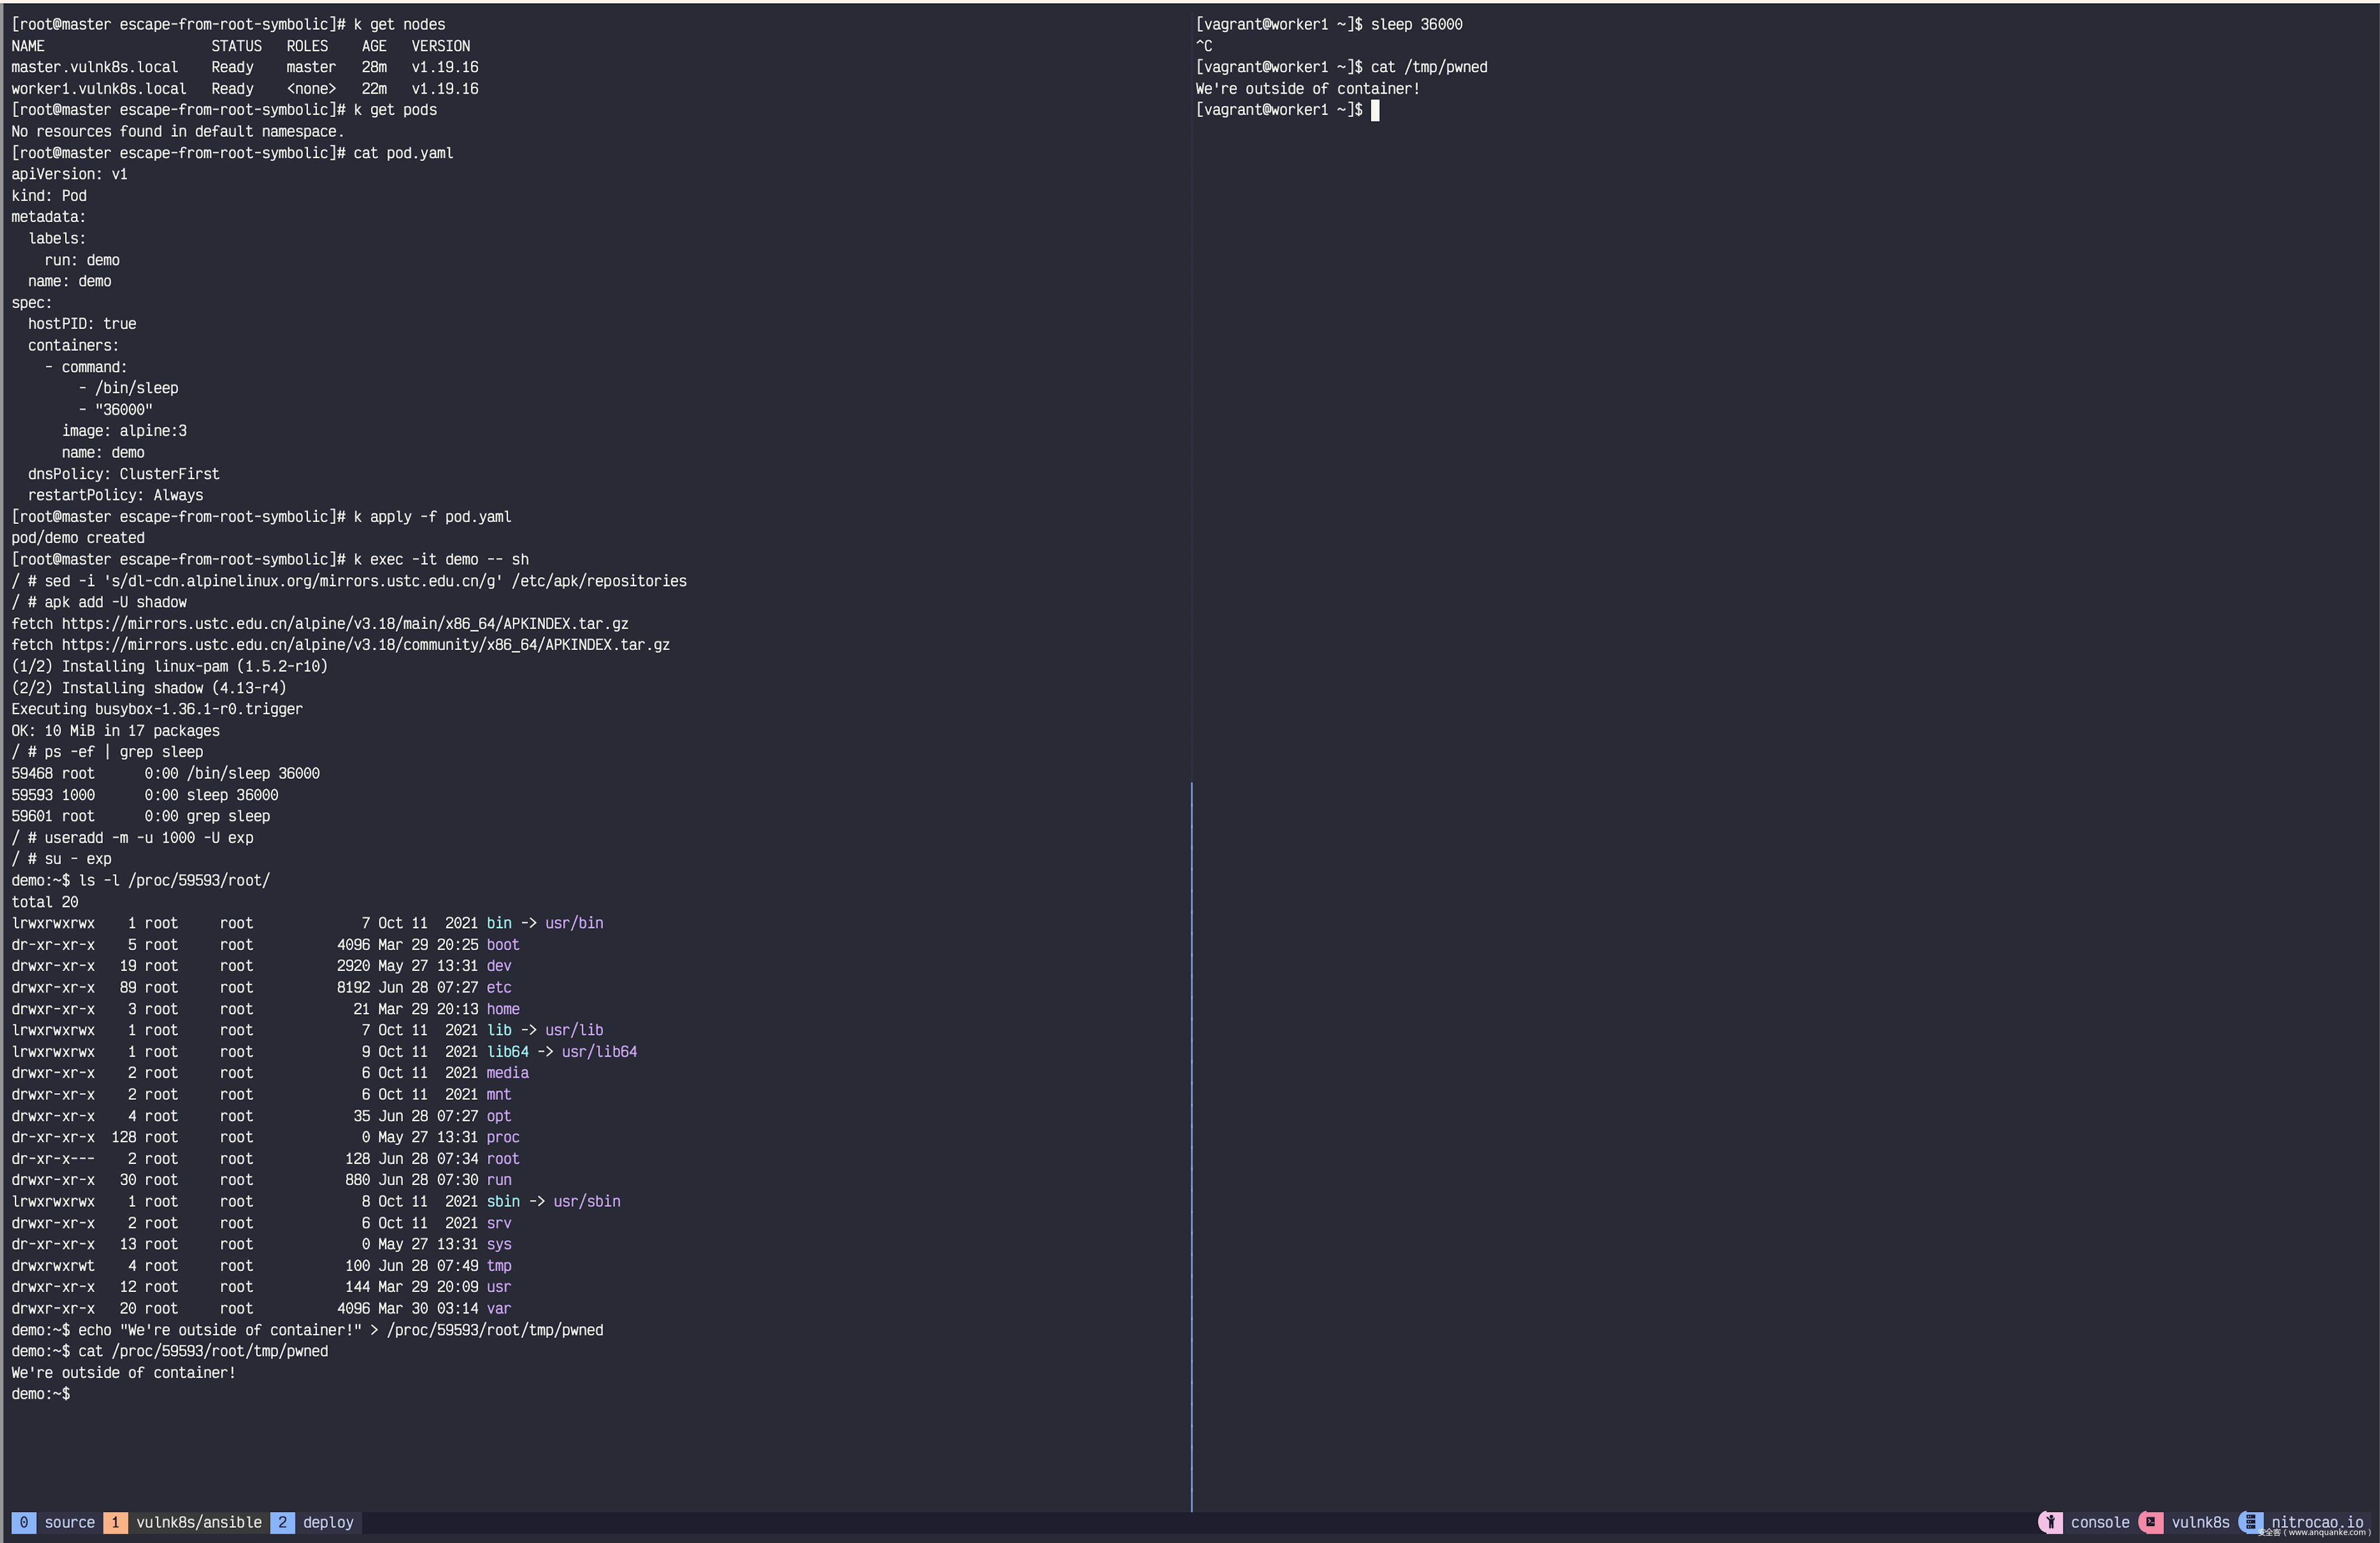Click the blue window index 0 badge
Screen dimensions: 2380x1543
(23, 1522)
